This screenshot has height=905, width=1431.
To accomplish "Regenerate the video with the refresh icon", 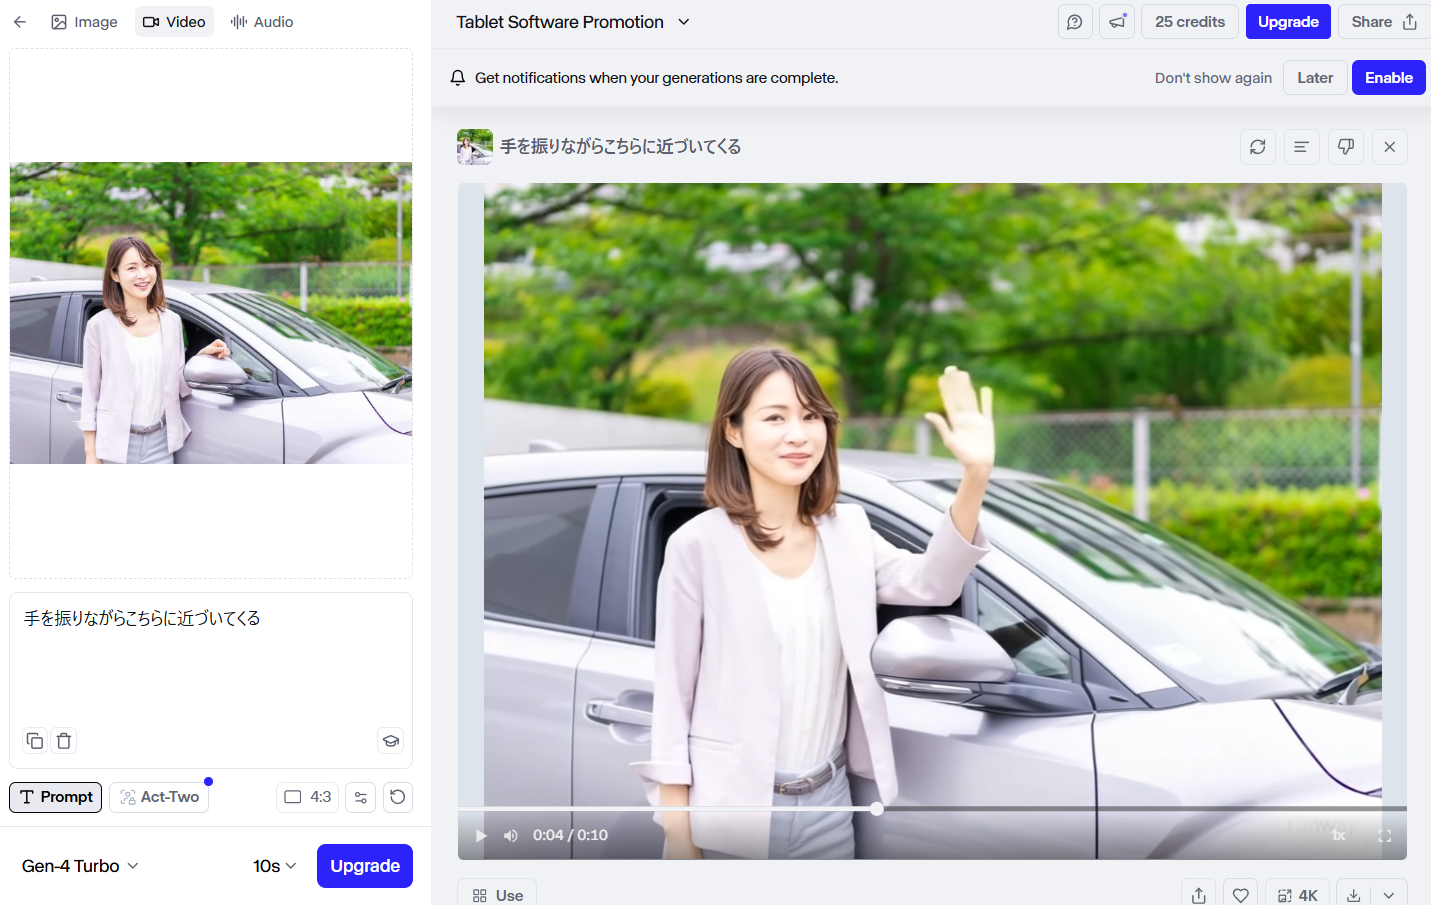I will coord(1257,147).
